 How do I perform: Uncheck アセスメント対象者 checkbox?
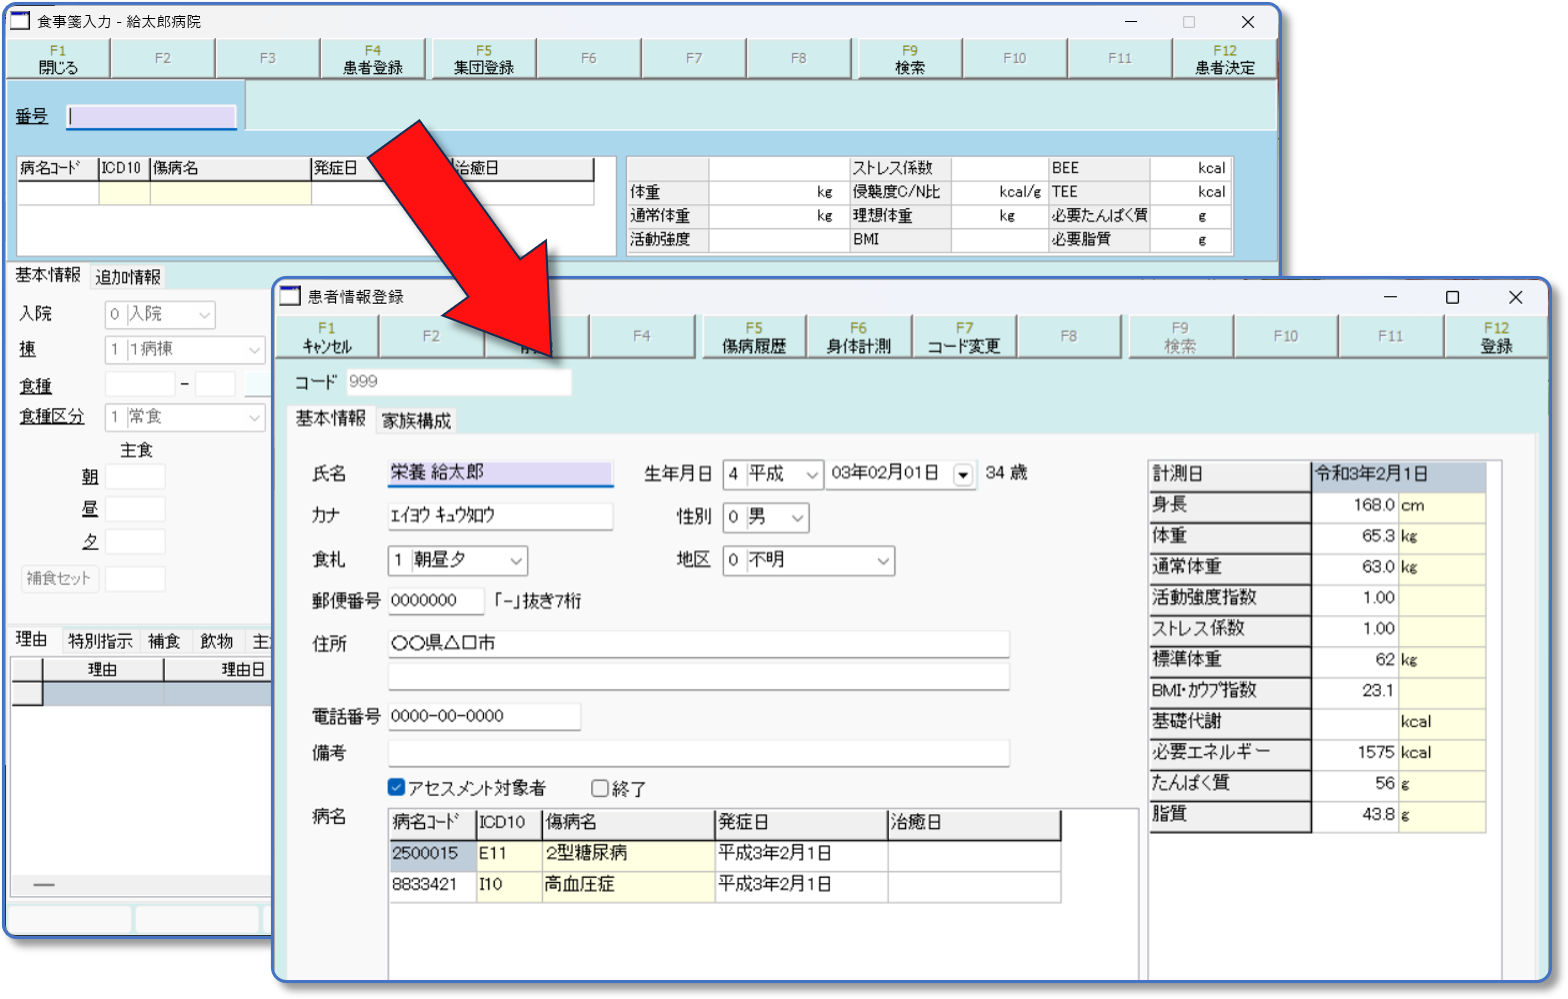pos(397,788)
